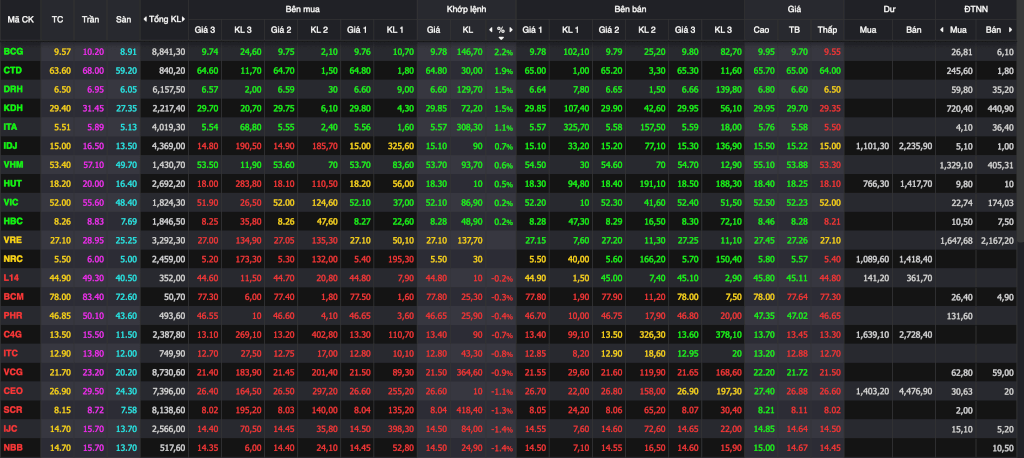Screen dimensions: 1024x458
Task: Sort by the Tổng KL header
Action: tap(165, 19)
